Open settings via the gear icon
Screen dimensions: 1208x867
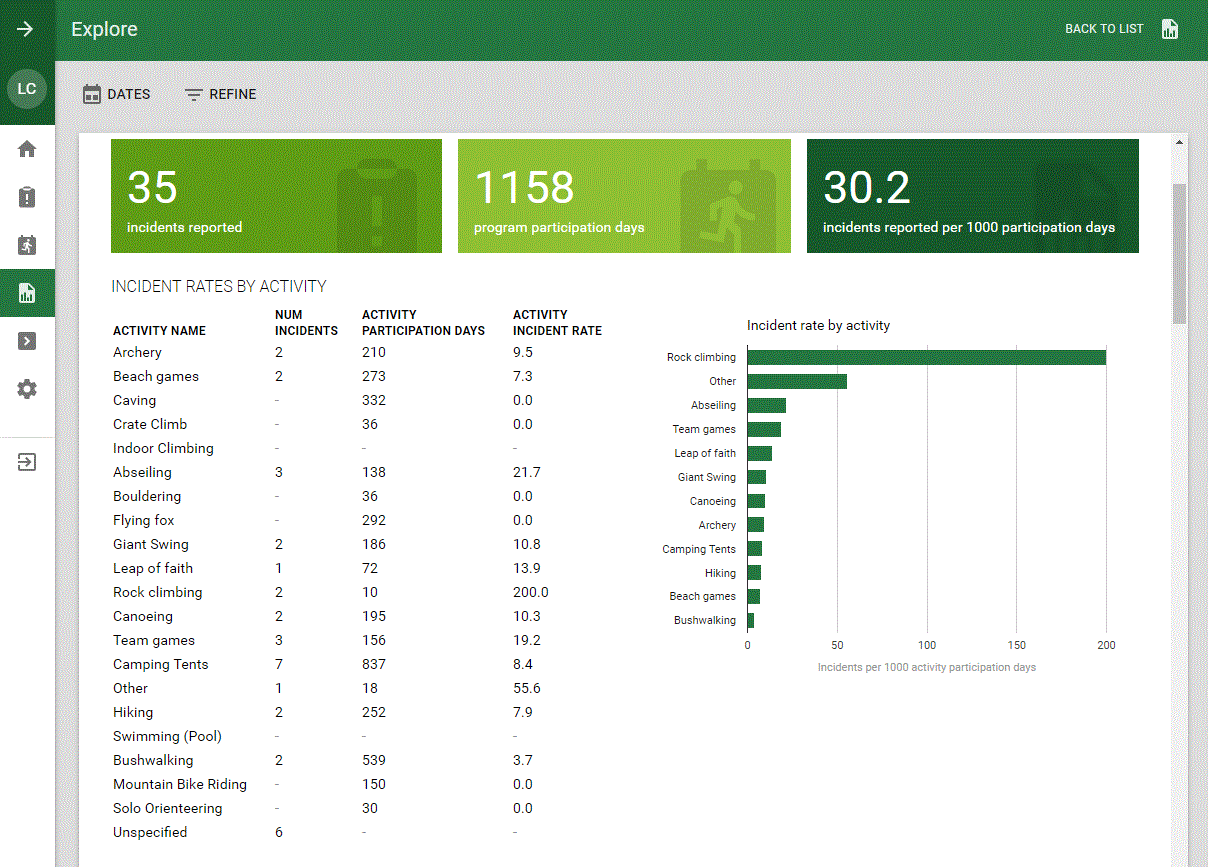27,389
